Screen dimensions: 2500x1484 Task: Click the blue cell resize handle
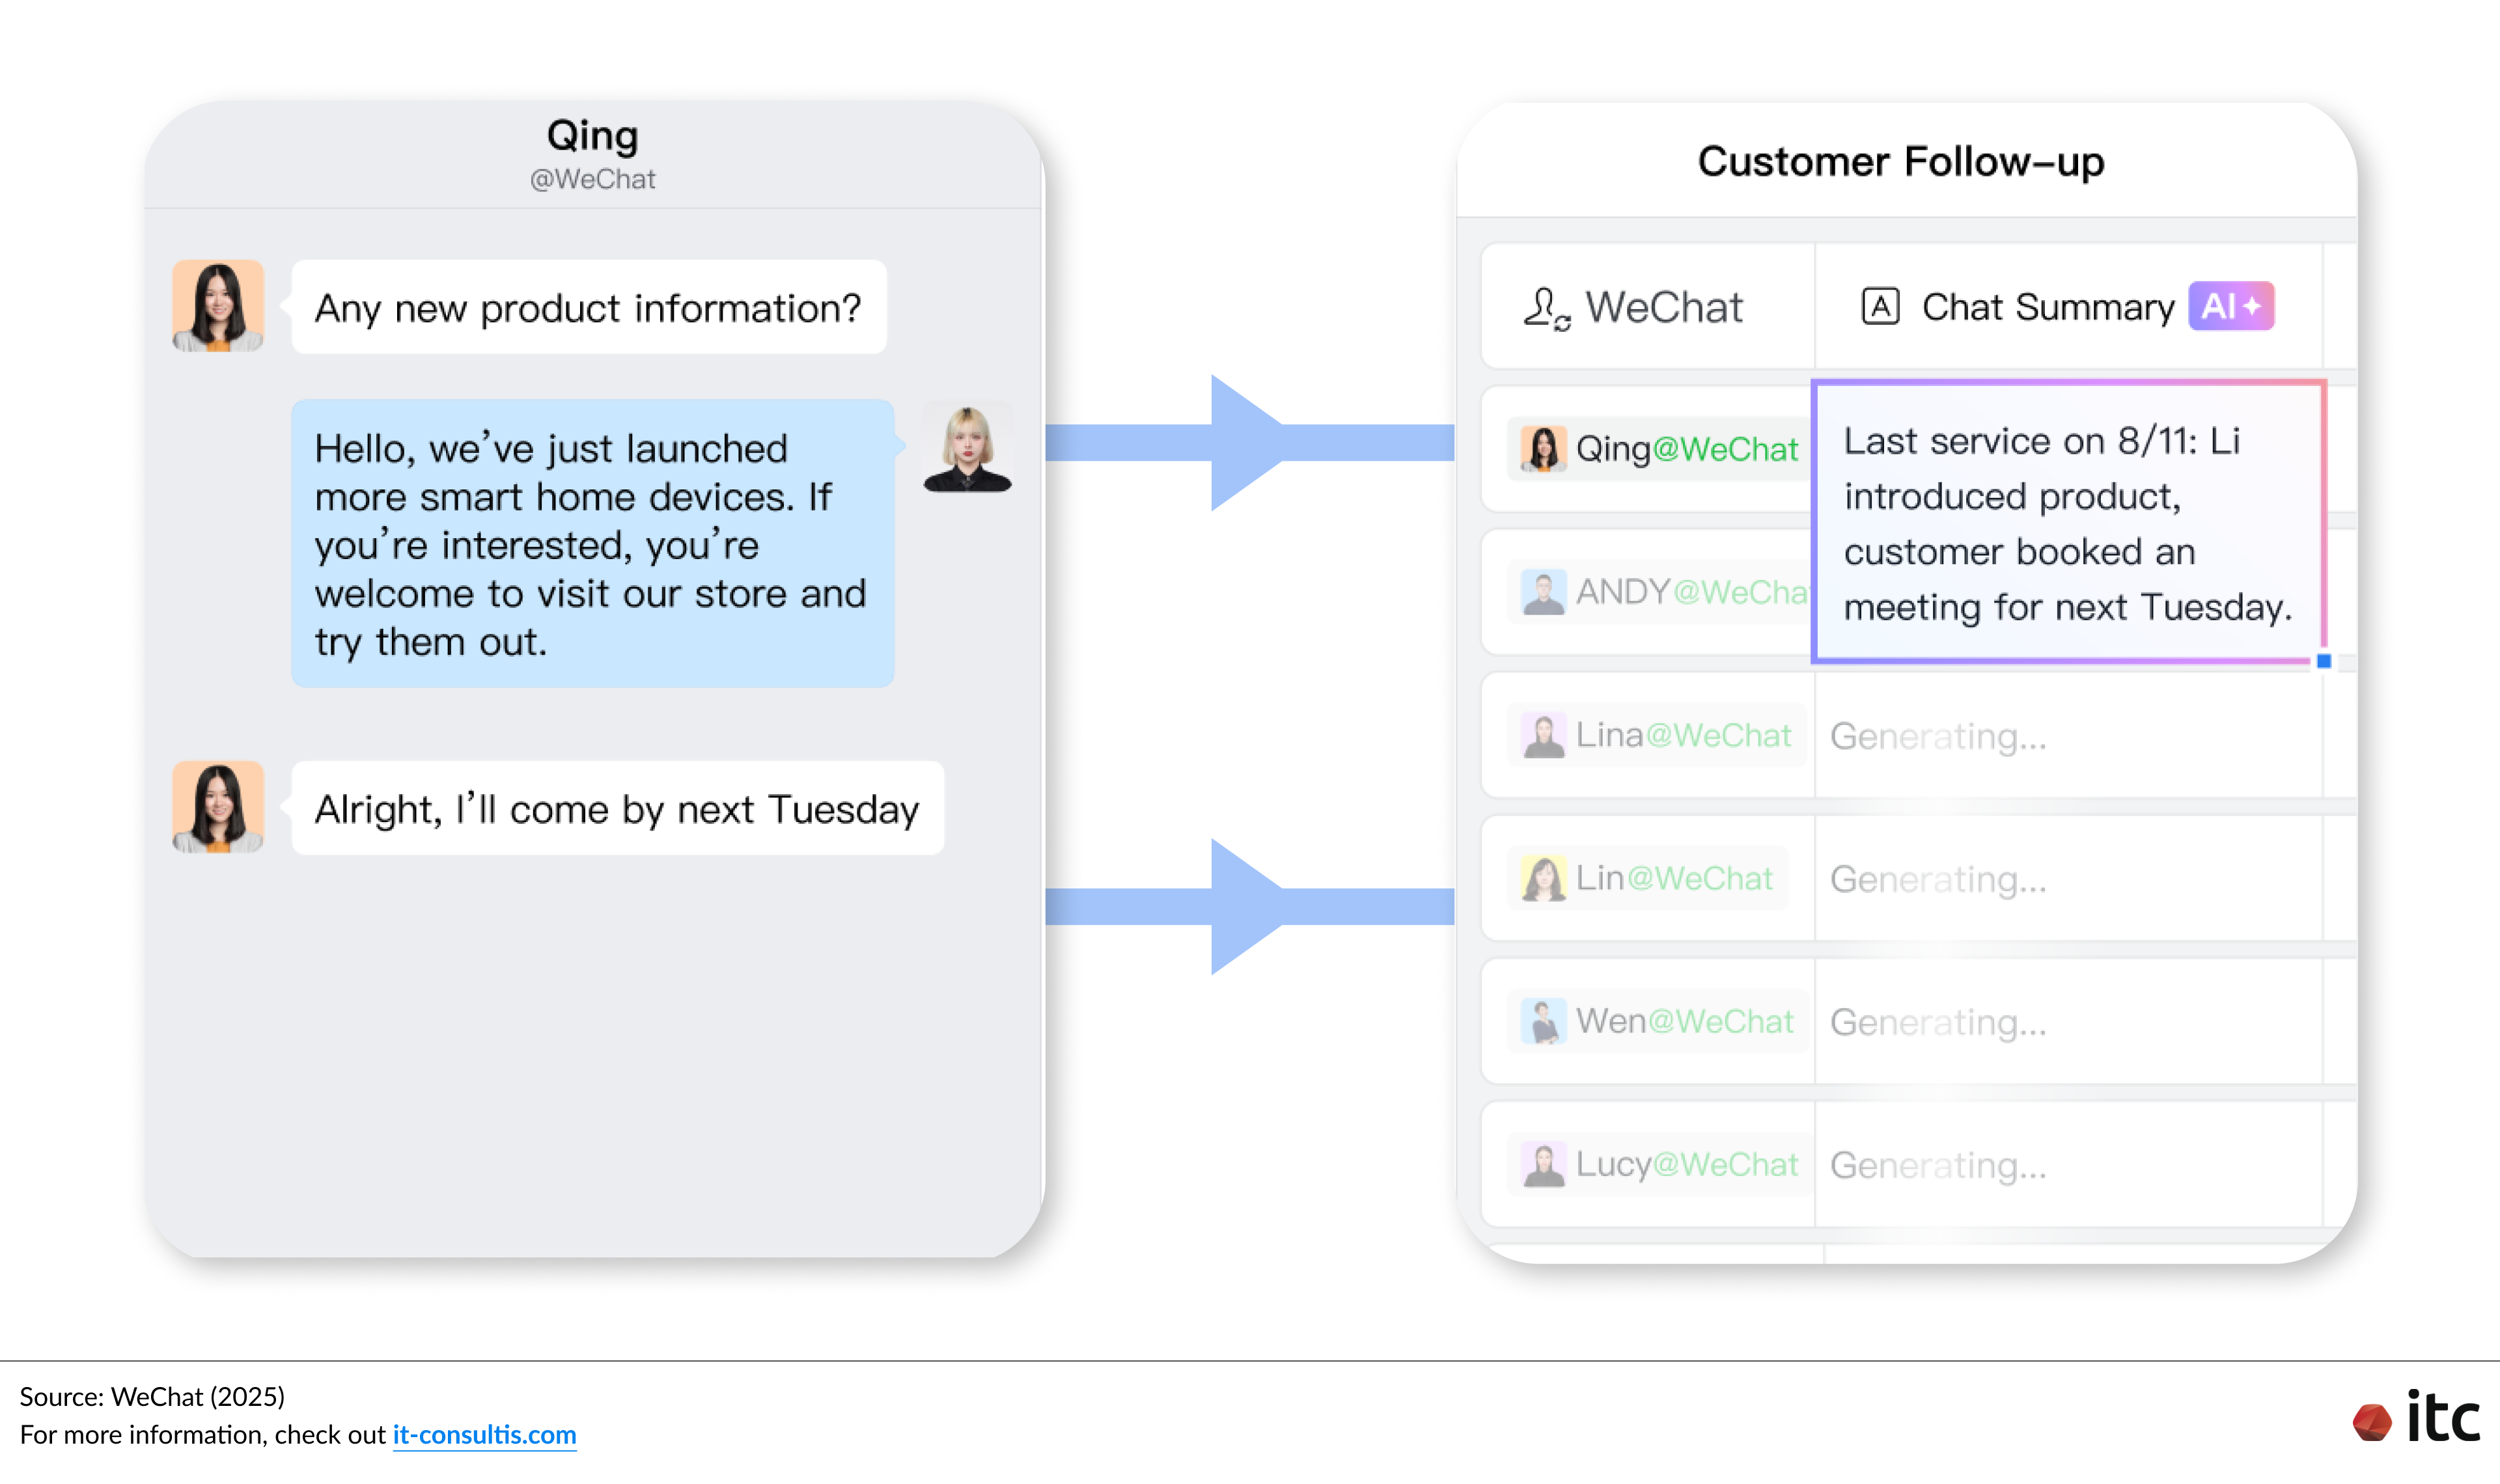coord(2324,661)
